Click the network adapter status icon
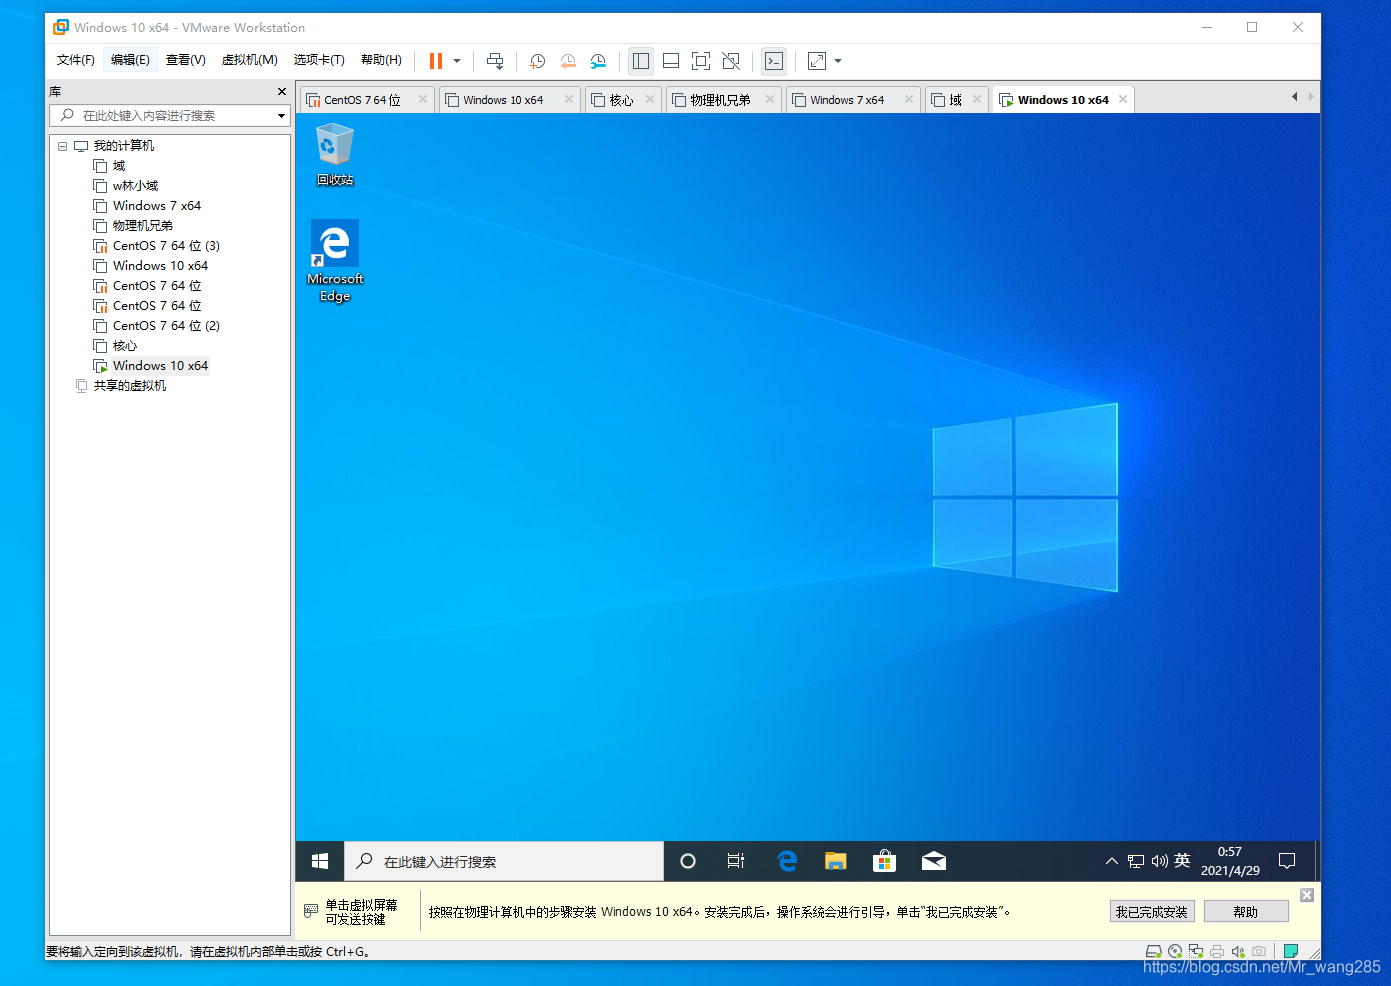This screenshot has width=1391, height=986. point(1196,951)
